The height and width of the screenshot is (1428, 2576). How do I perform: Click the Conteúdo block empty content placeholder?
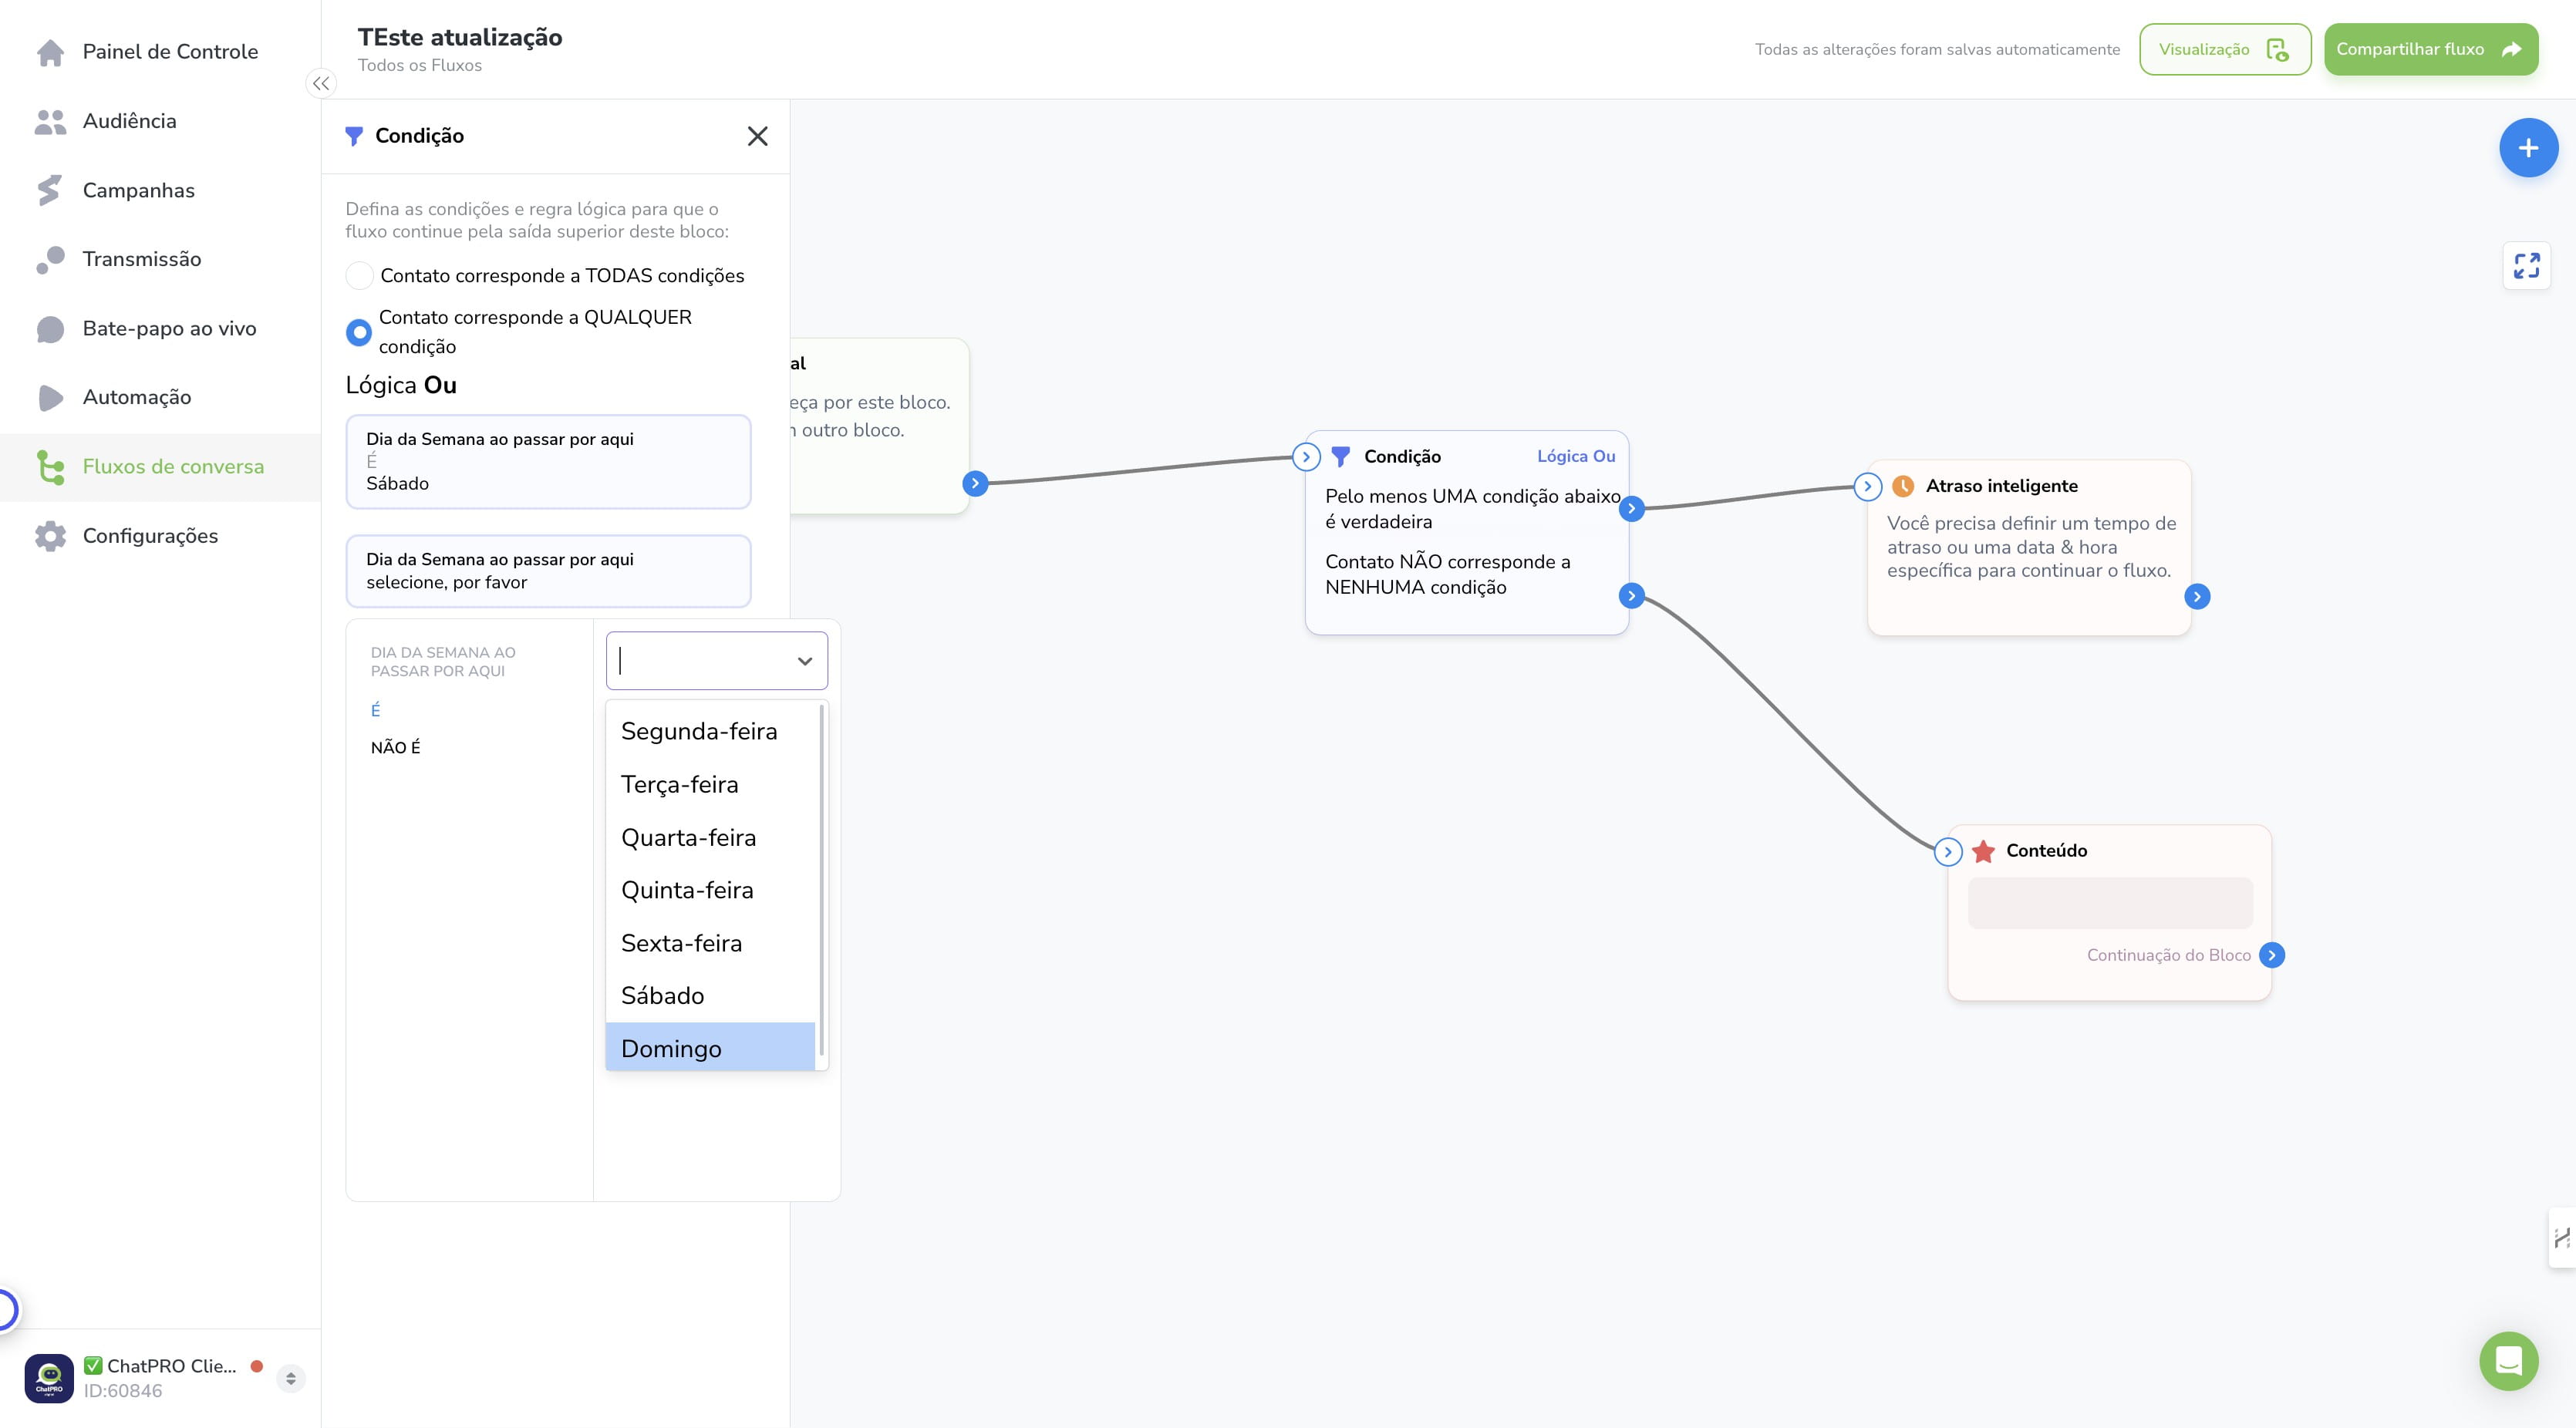[2110, 903]
